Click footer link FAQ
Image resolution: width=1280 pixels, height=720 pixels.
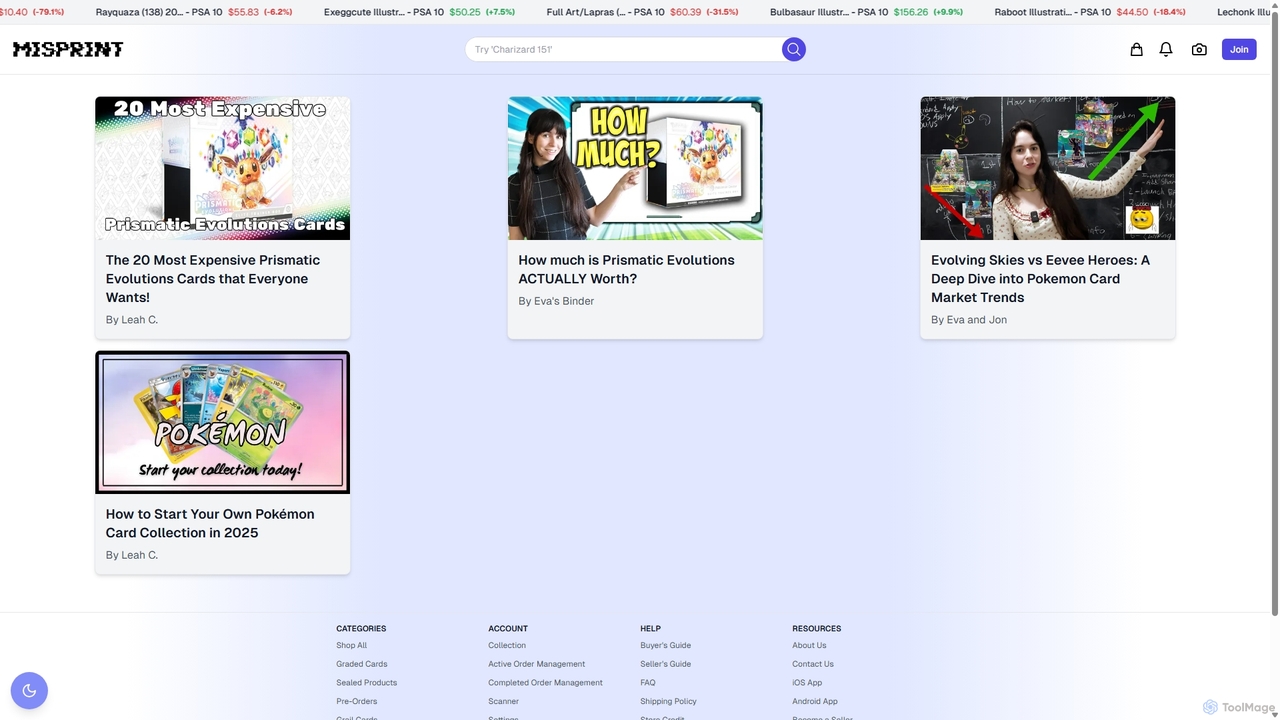click(648, 683)
